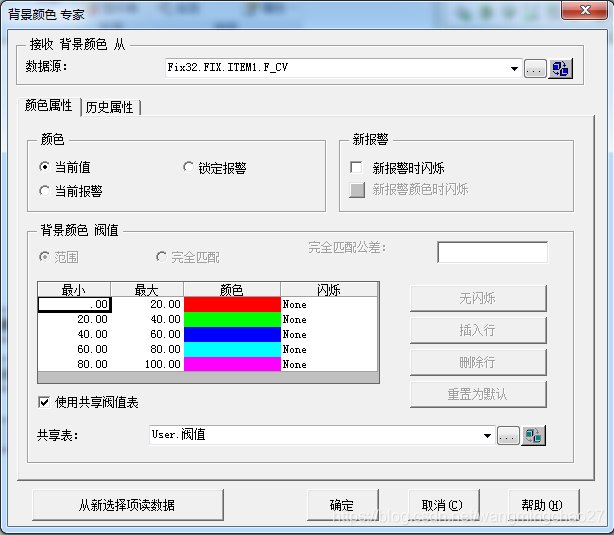This screenshot has height=535, width=614.
Task: Click the magenta color swatch row
Action: pyautogui.click(x=232, y=364)
